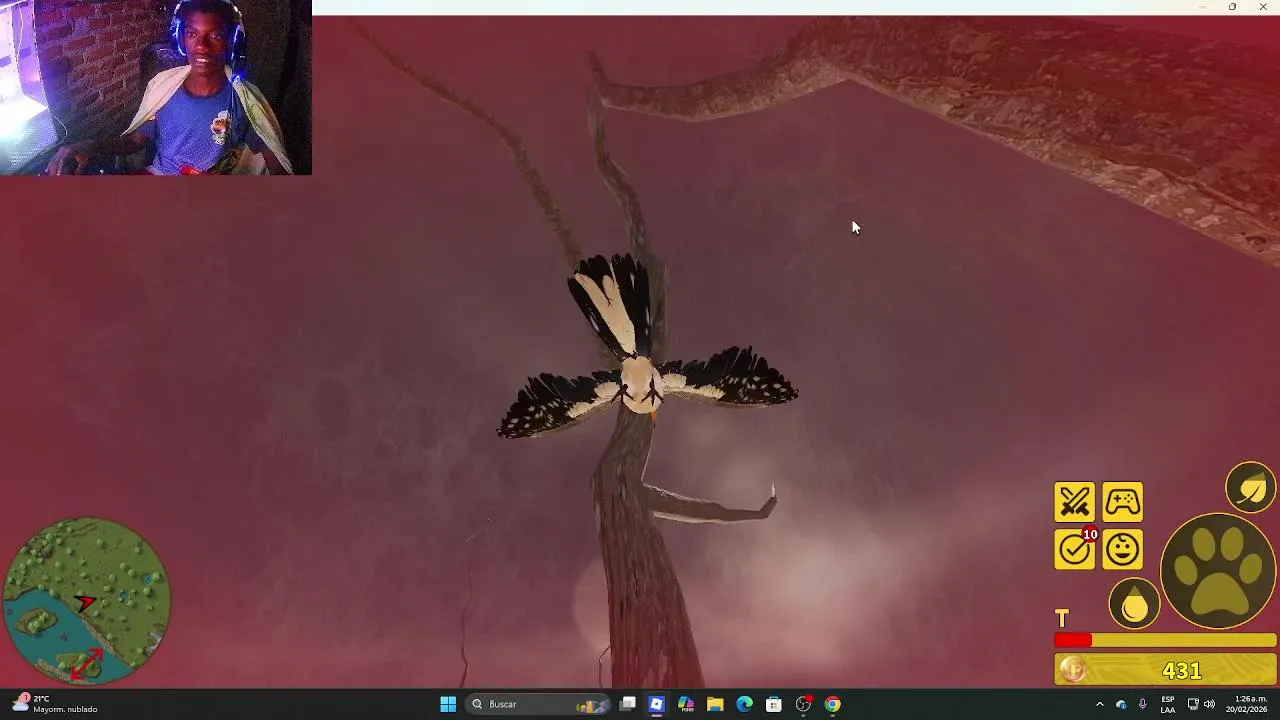Image resolution: width=1280 pixels, height=720 pixels.
Task: Click the OneDrive cloud tray icon
Action: tap(1121, 704)
